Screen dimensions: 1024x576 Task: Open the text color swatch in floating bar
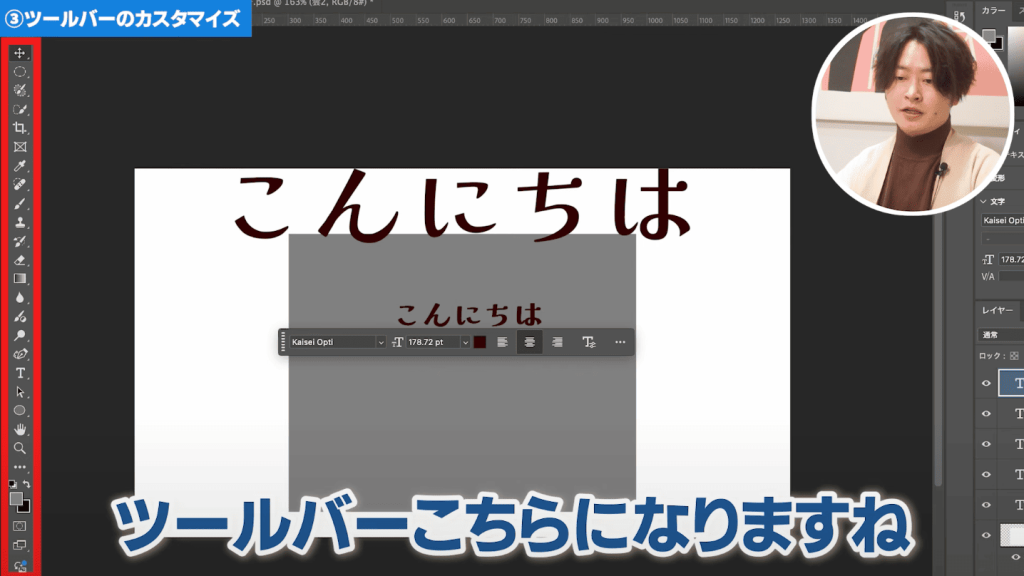point(480,342)
